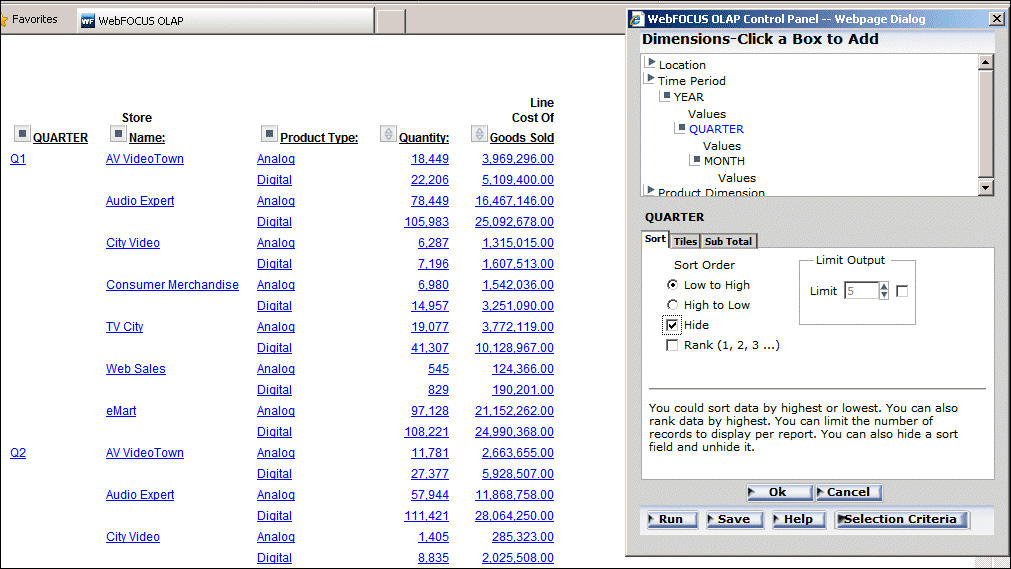
Task: Click the square icon beside QUARTER column header
Action: coord(22,134)
